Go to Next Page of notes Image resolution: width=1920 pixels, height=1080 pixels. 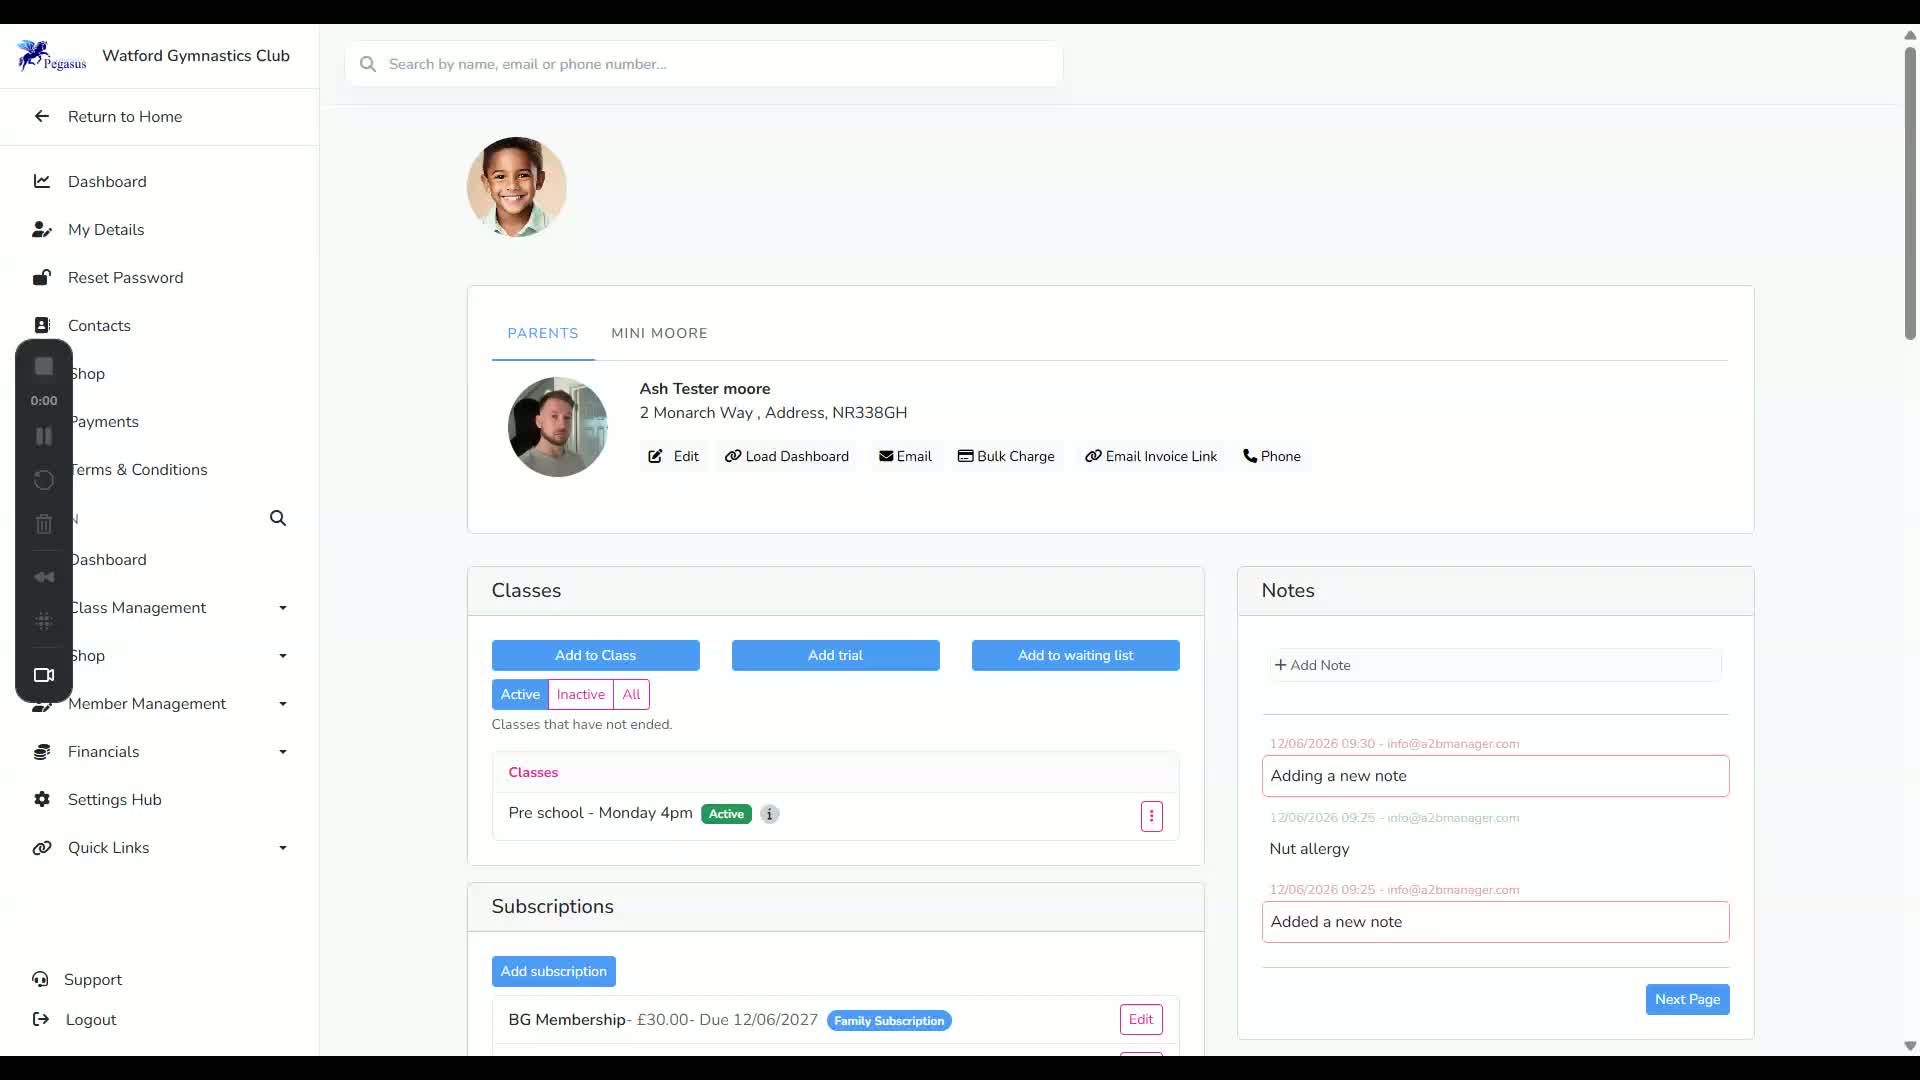click(1687, 999)
